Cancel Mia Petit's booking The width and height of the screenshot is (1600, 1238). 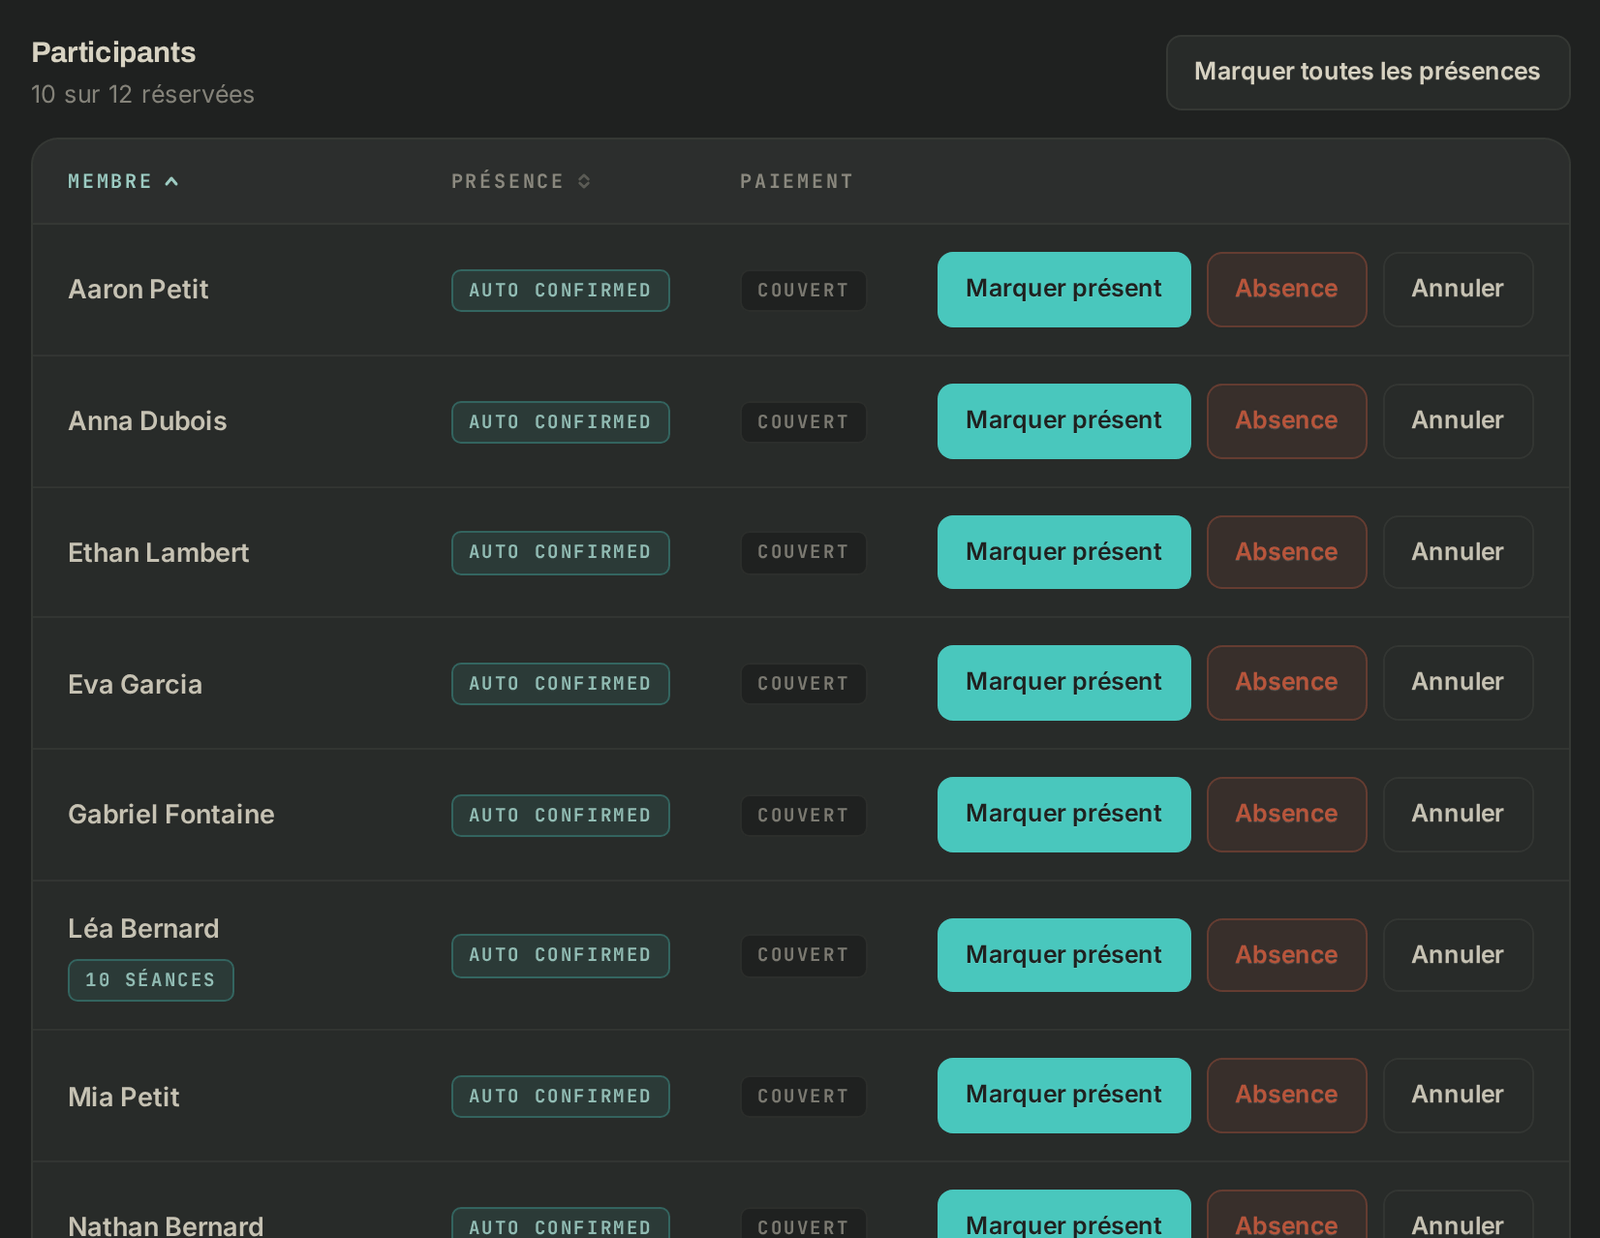[1458, 1095]
